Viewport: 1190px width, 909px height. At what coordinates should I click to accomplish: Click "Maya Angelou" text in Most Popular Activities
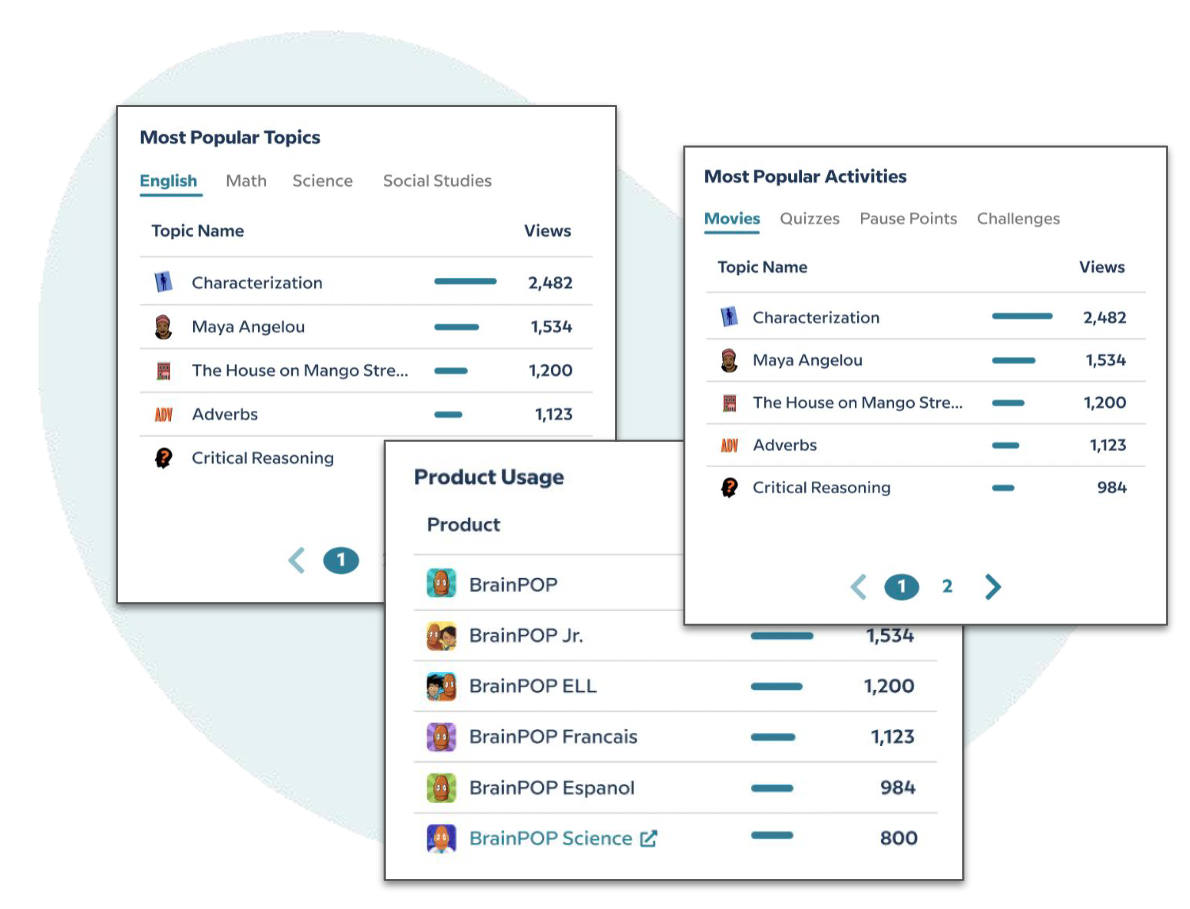(808, 360)
